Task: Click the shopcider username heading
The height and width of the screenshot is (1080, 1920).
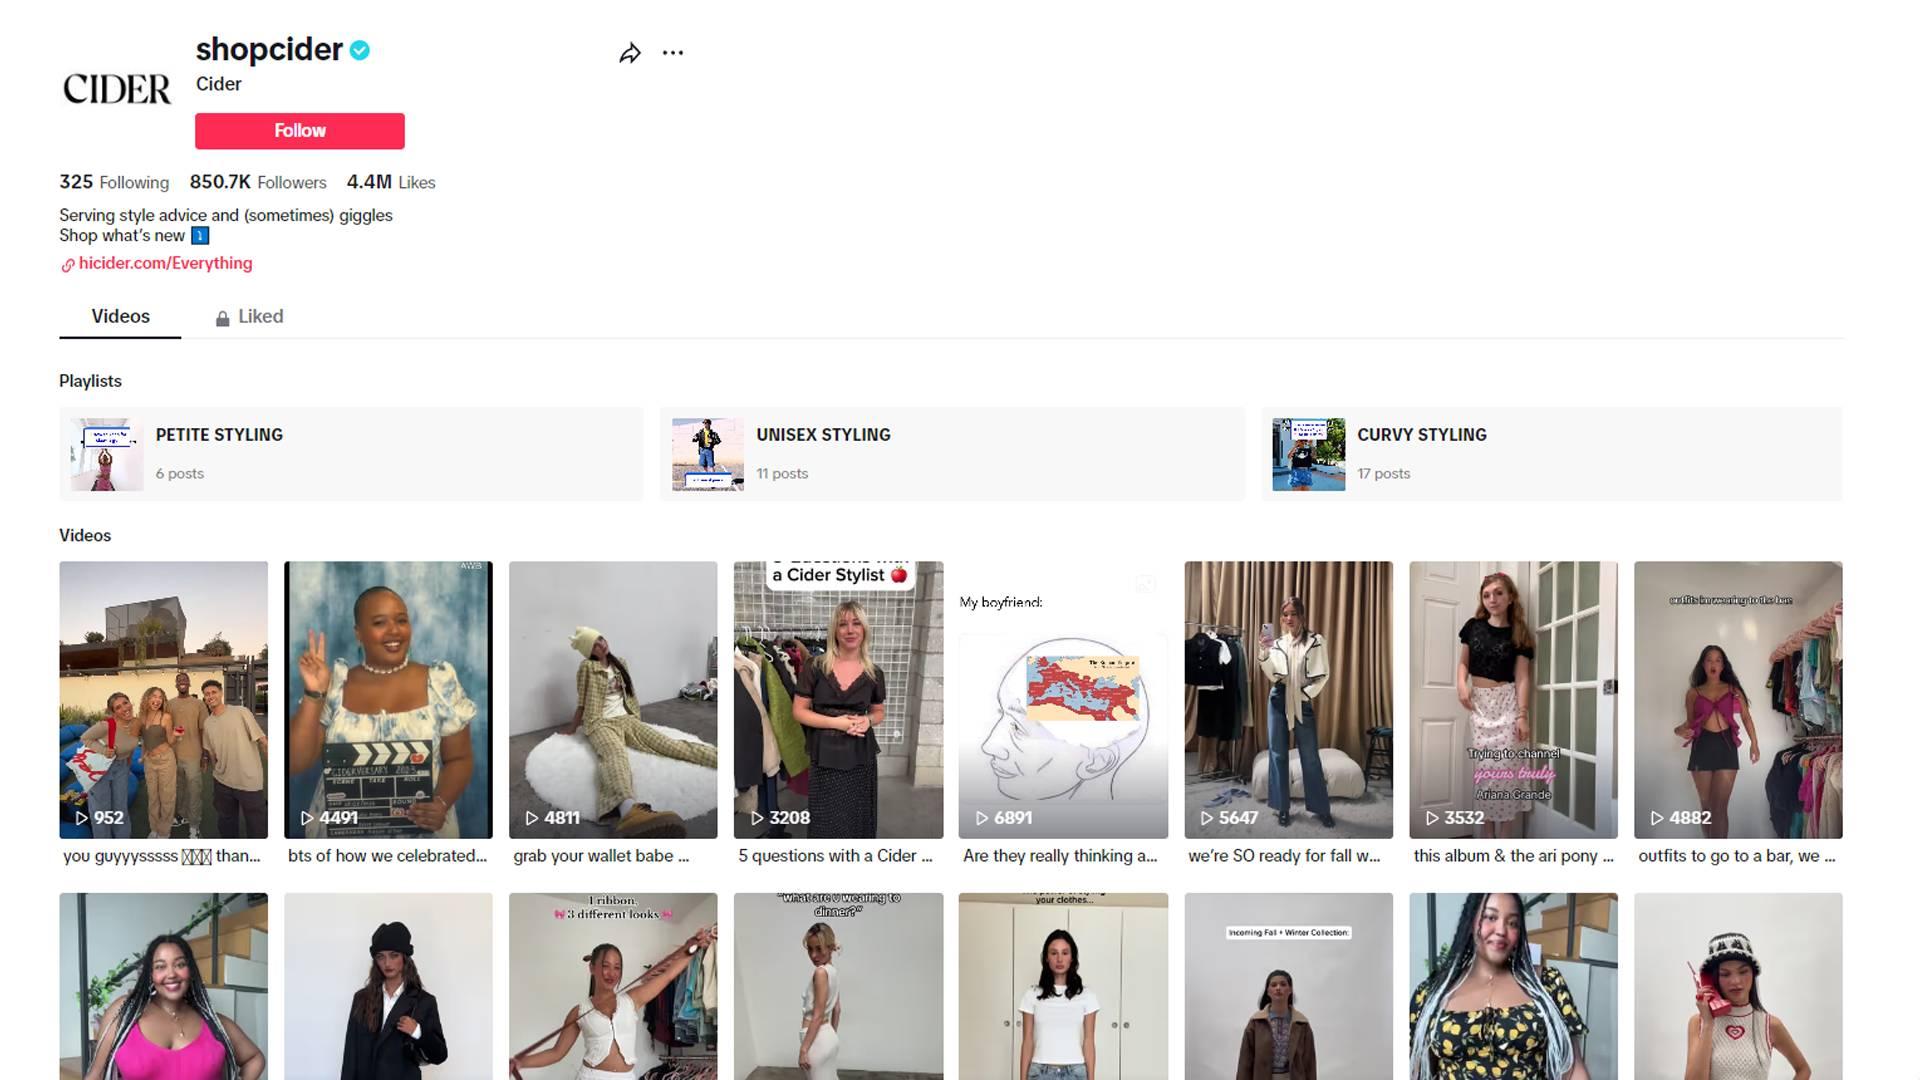Action: 269,49
